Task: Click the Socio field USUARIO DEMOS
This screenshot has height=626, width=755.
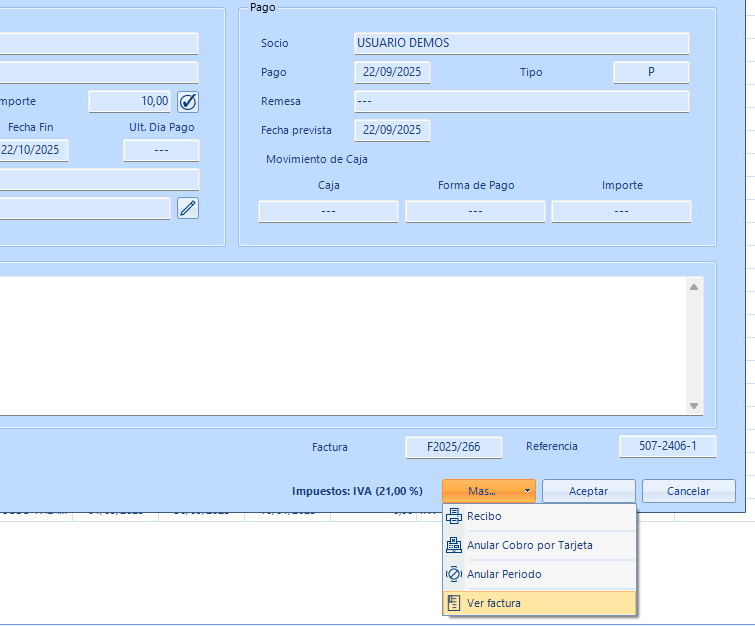Action: (x=521, y=44)
